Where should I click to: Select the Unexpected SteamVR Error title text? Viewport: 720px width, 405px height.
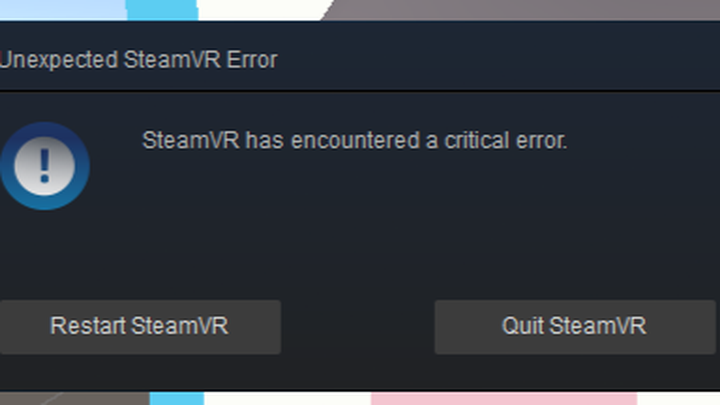click(139, 60)
